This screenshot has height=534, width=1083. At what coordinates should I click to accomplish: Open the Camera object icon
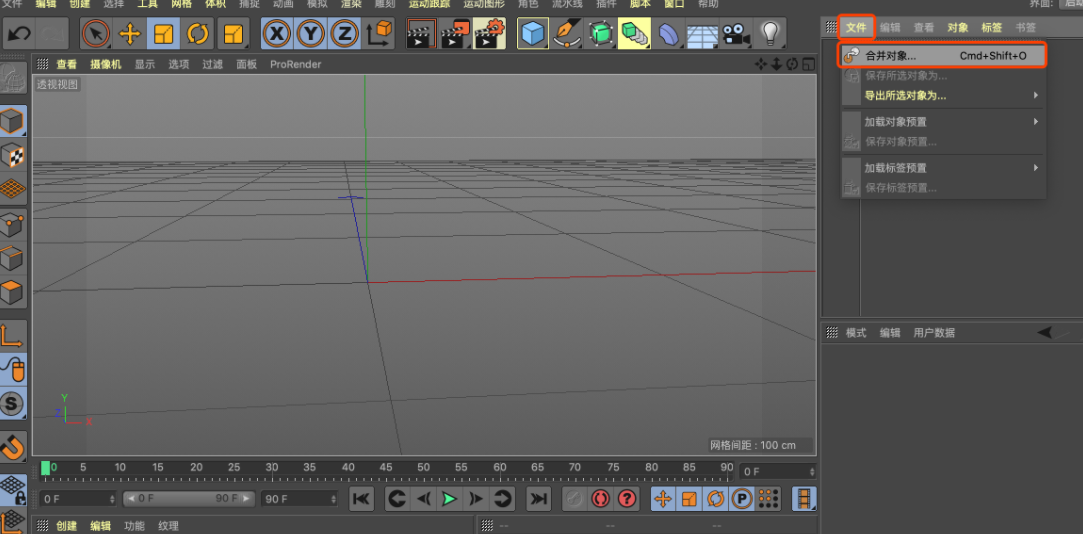click(x=736, y=33)
